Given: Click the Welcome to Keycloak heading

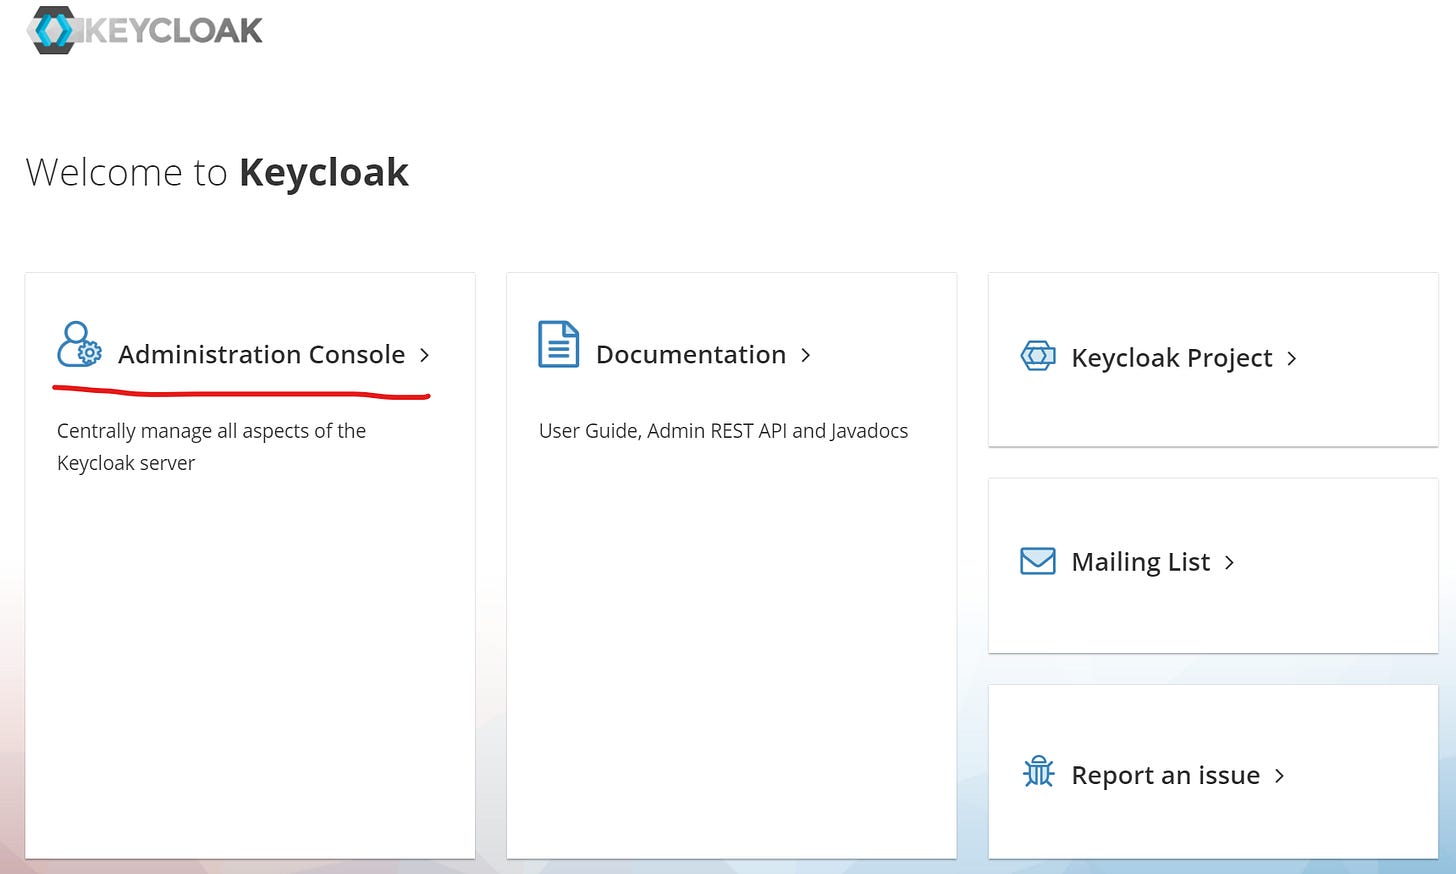Looking at the screenshot, I should (217, 171).
